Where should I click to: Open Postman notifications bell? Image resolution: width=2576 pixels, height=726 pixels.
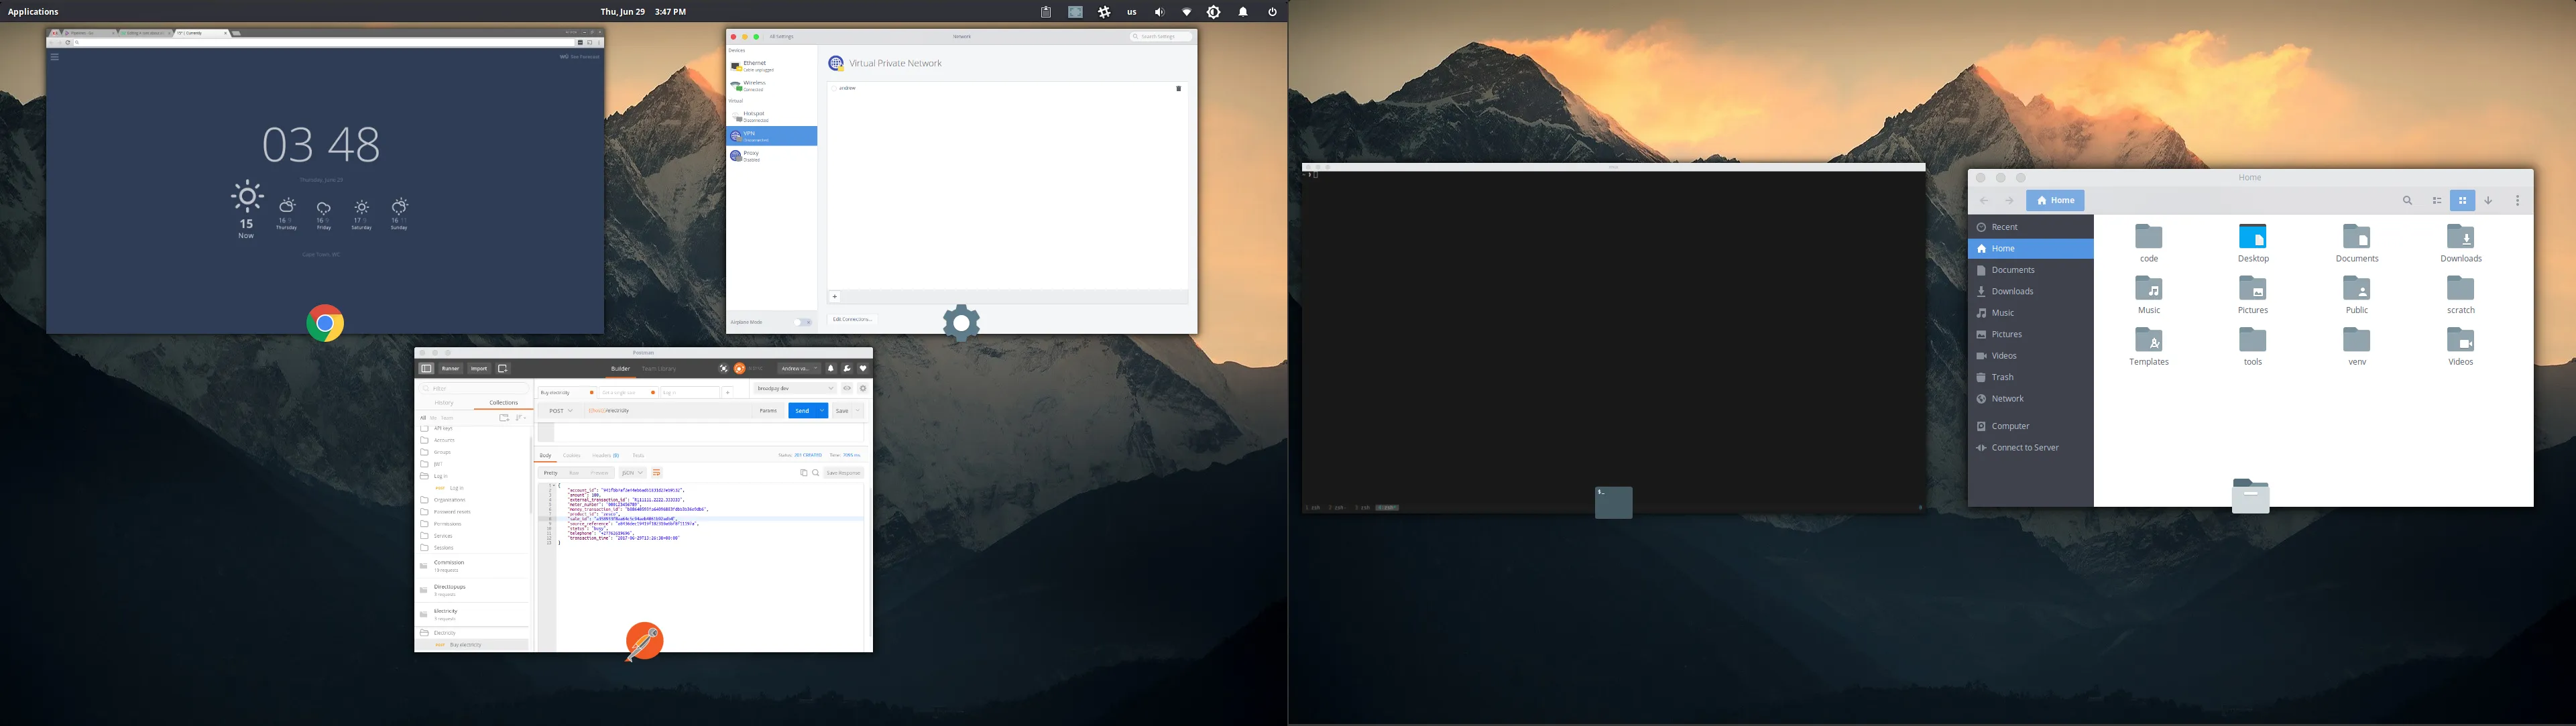[830, 368]
